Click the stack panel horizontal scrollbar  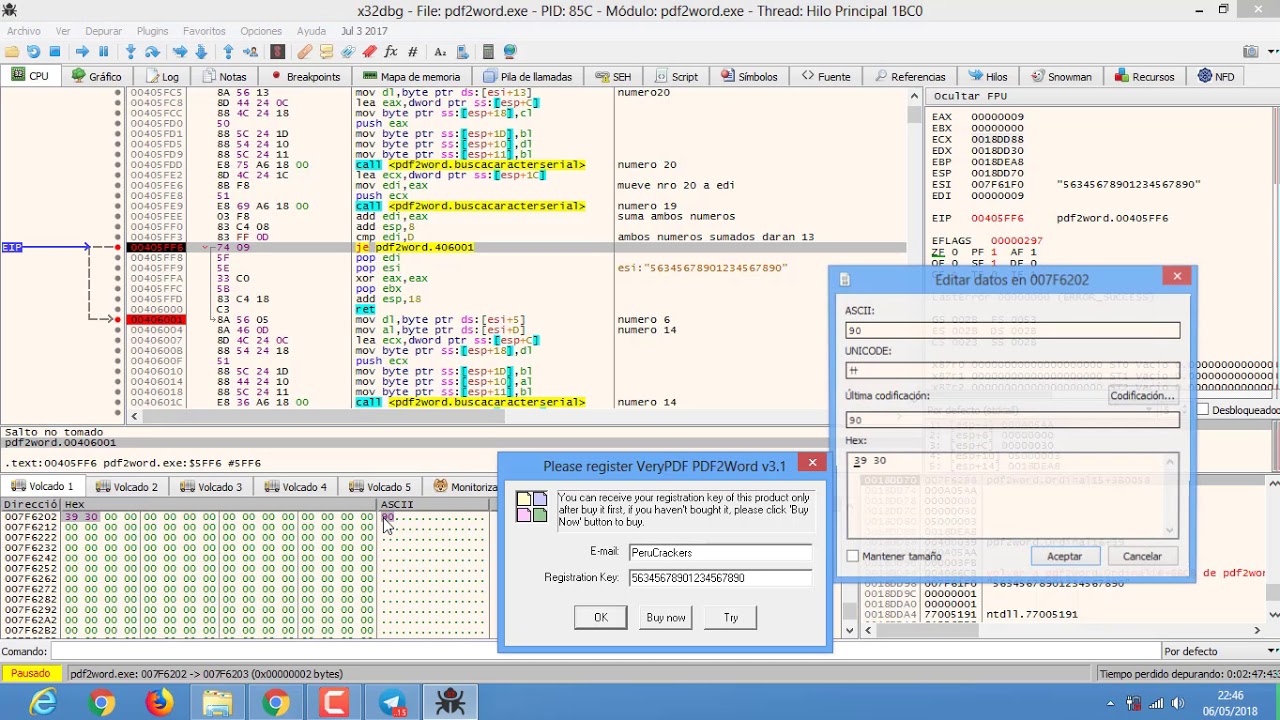tap(1061, 630)
